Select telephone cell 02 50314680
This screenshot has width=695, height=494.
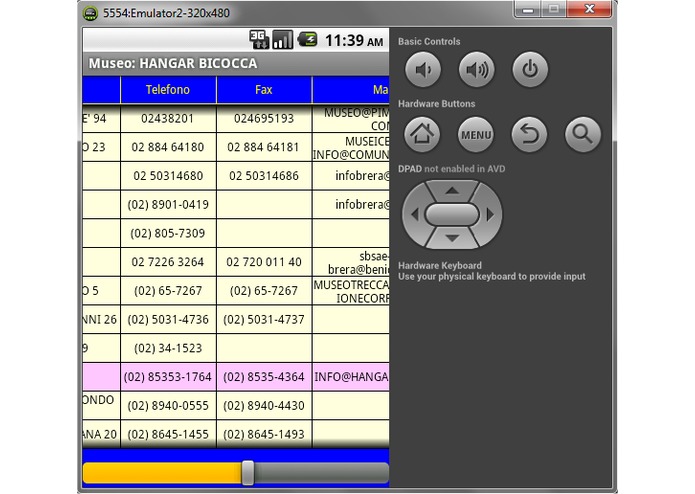tap(168, 176)
